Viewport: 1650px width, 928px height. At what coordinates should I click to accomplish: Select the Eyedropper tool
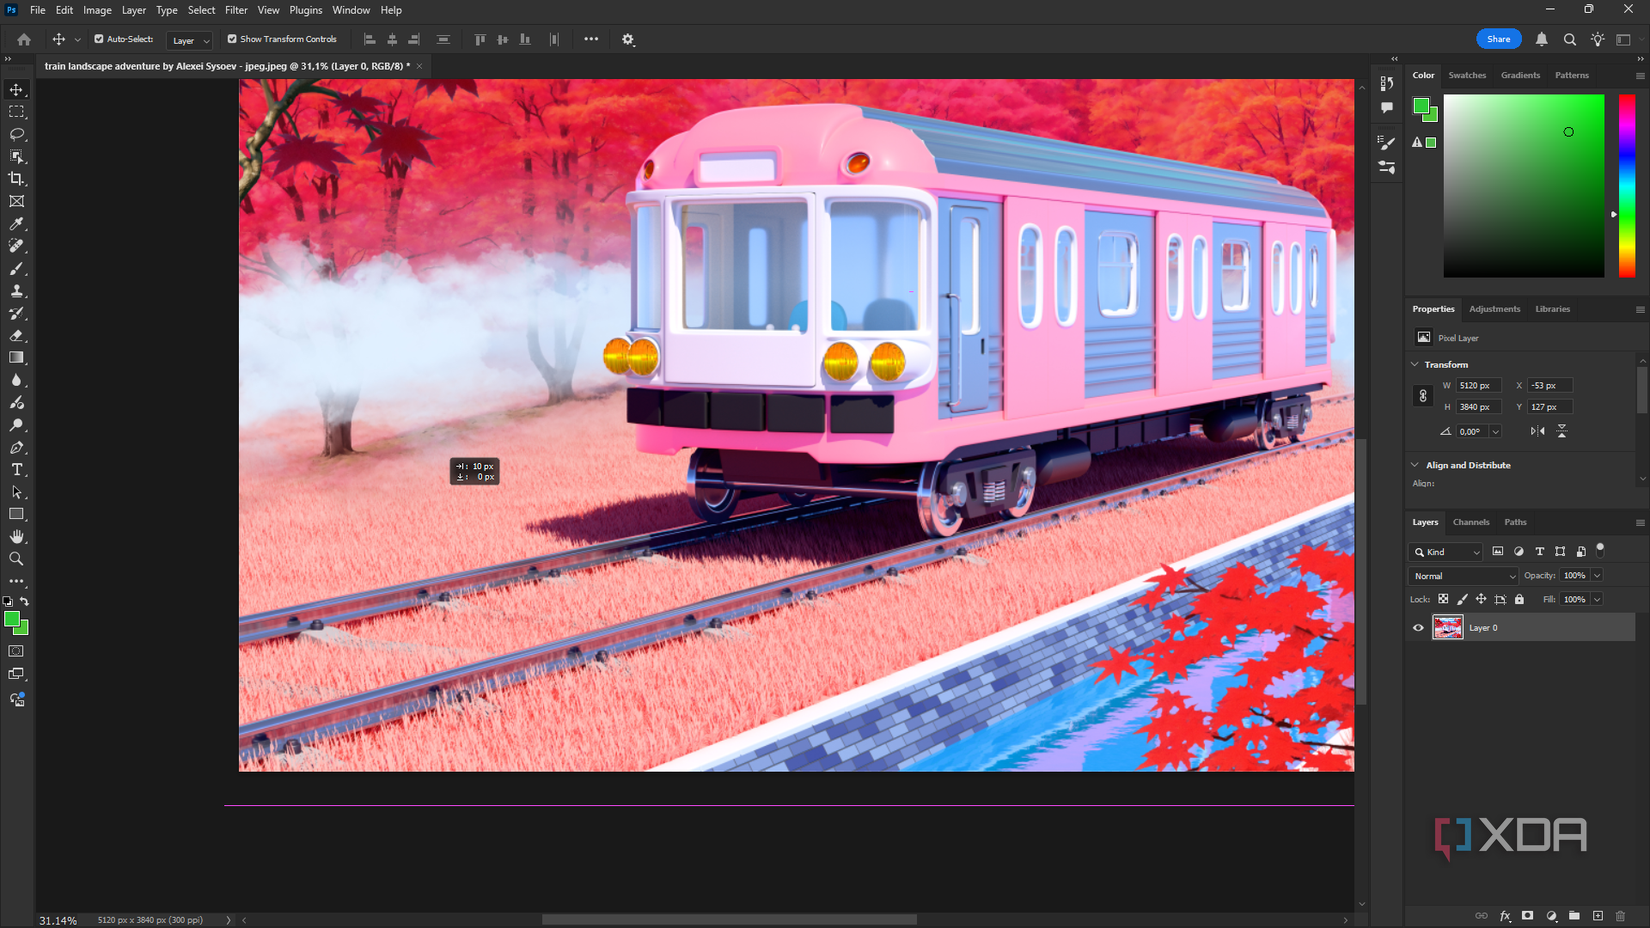(x=17, y=224)
